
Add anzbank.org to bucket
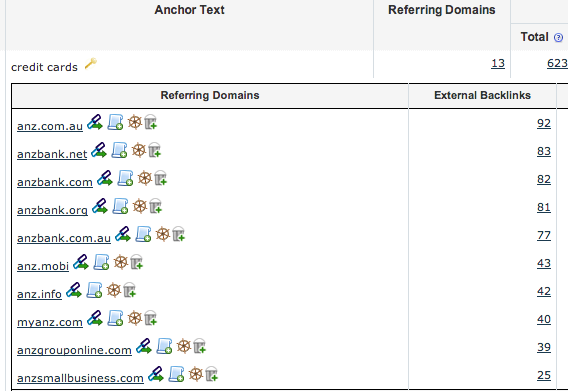(155, 206)
